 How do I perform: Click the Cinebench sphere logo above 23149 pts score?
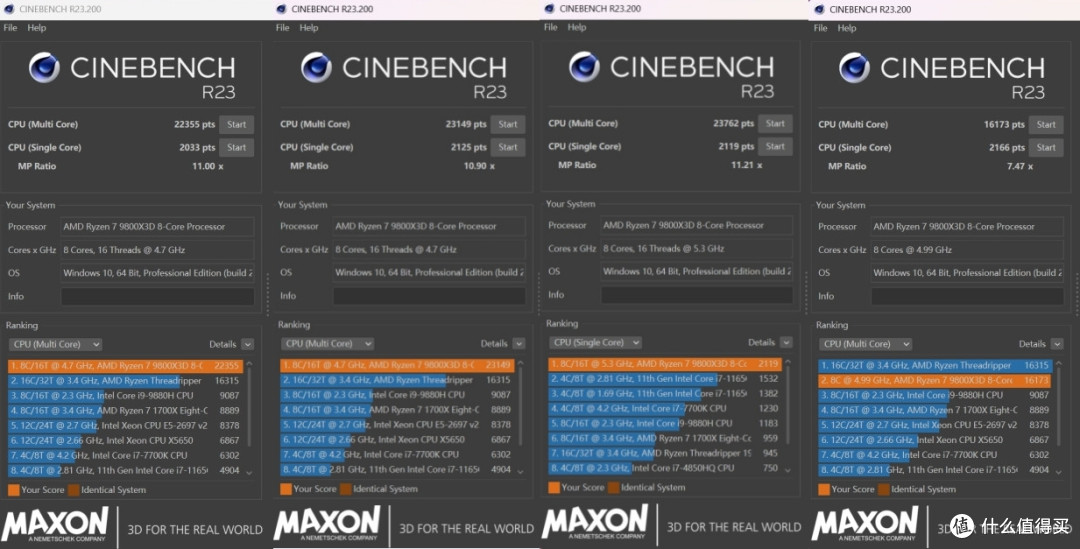pos(316,68)
